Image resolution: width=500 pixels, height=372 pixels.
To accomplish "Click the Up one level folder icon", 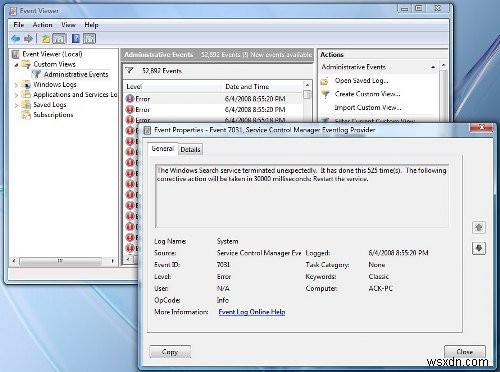I will [46, 39].
